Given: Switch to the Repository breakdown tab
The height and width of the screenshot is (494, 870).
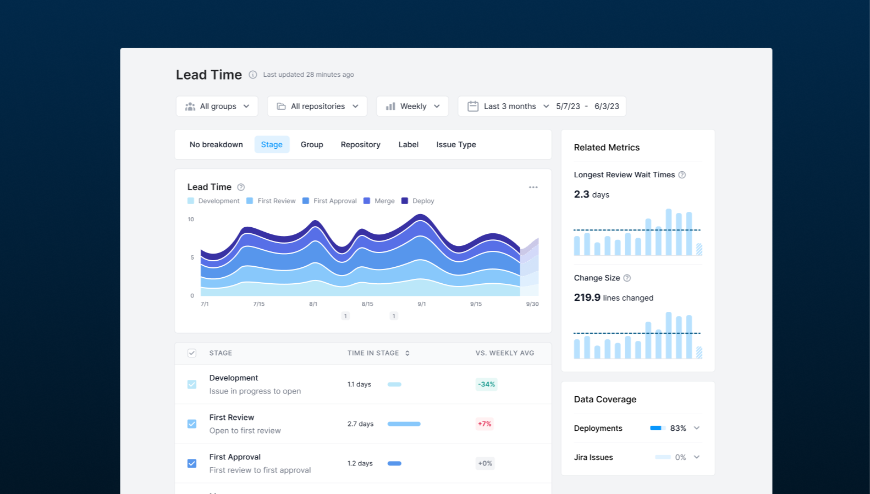Looking at the screenshot, I should point(360,145).
